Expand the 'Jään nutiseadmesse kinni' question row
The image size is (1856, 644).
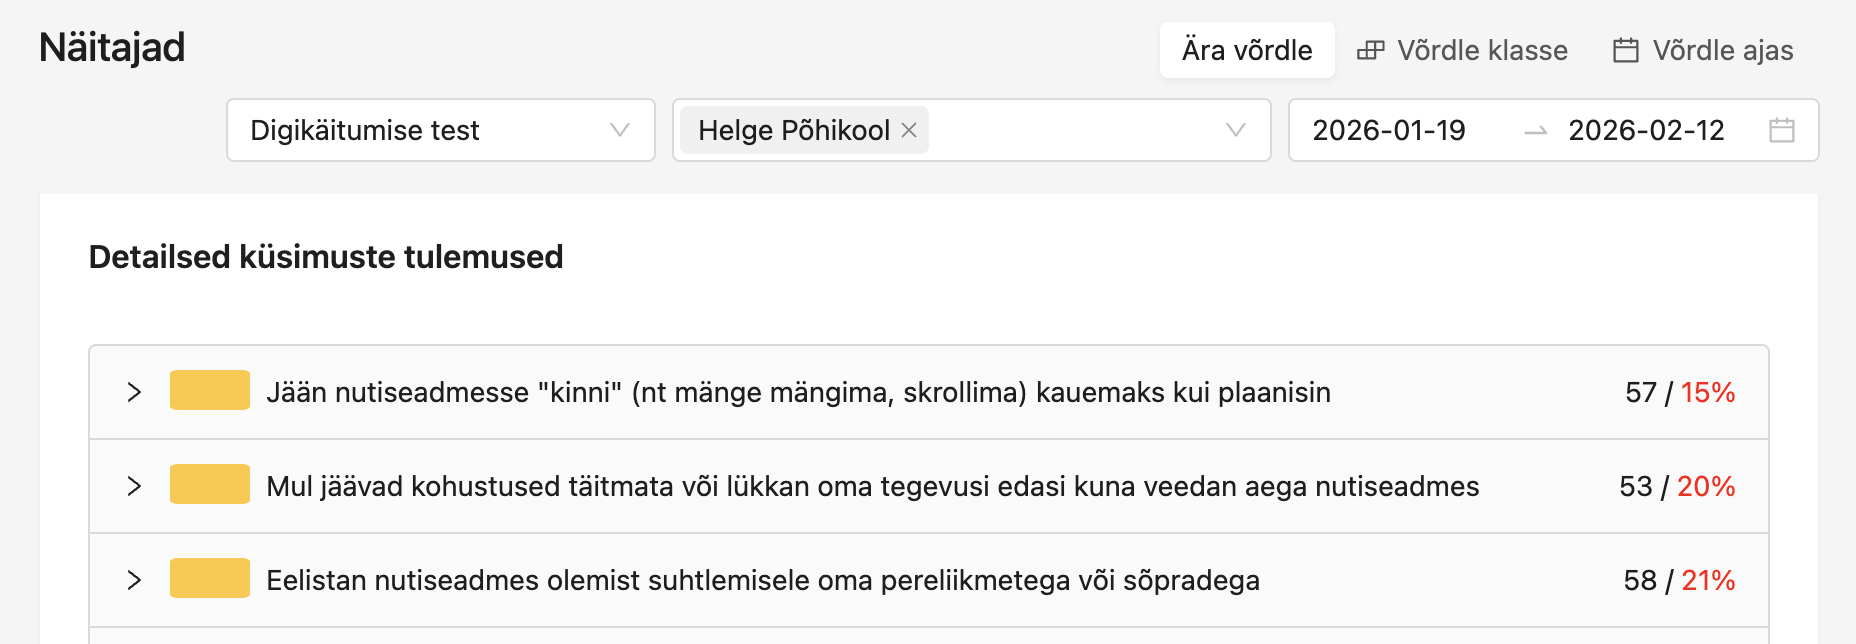tap(134, 392)
